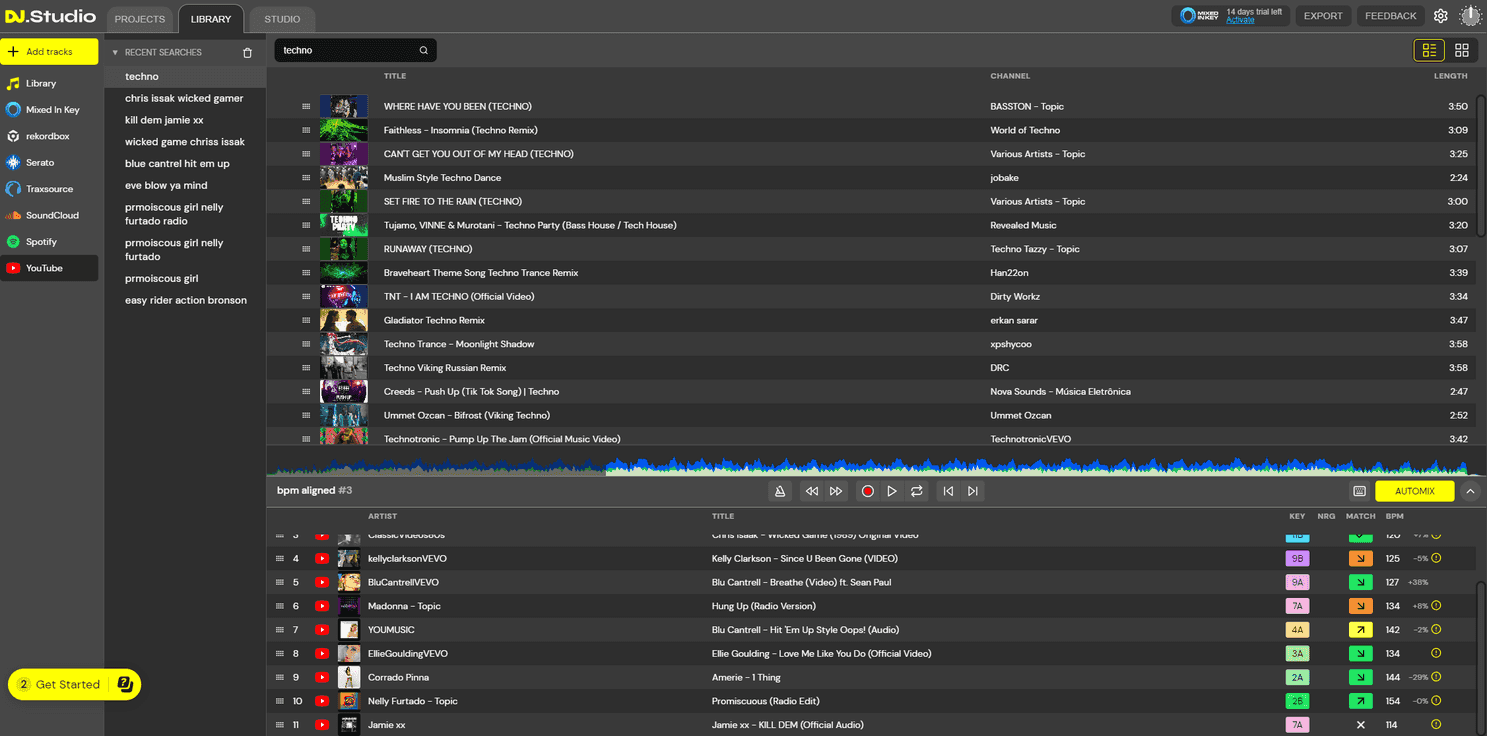The height and width of the screenshot is (736, 1487).
Task: Open the keyboard shortcuts icon near AUTOMIX
Action: click(x=1360, y=491)
